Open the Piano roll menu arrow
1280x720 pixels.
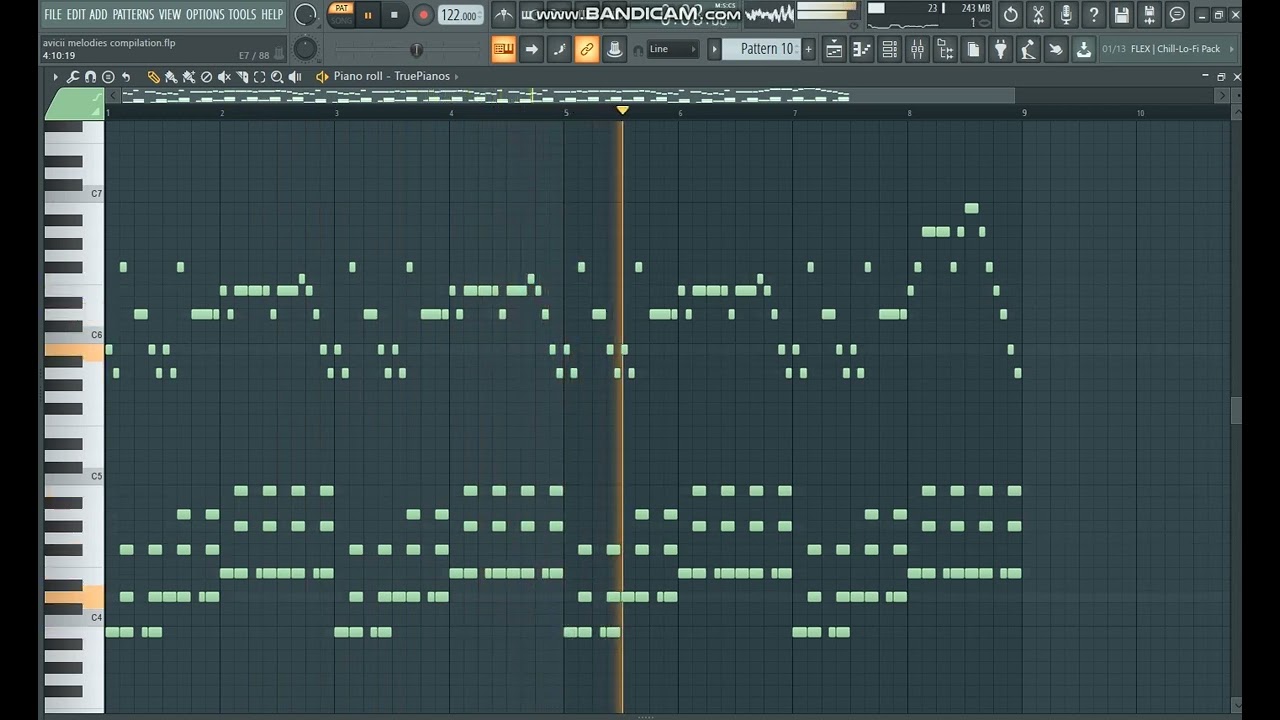(55, 77)
